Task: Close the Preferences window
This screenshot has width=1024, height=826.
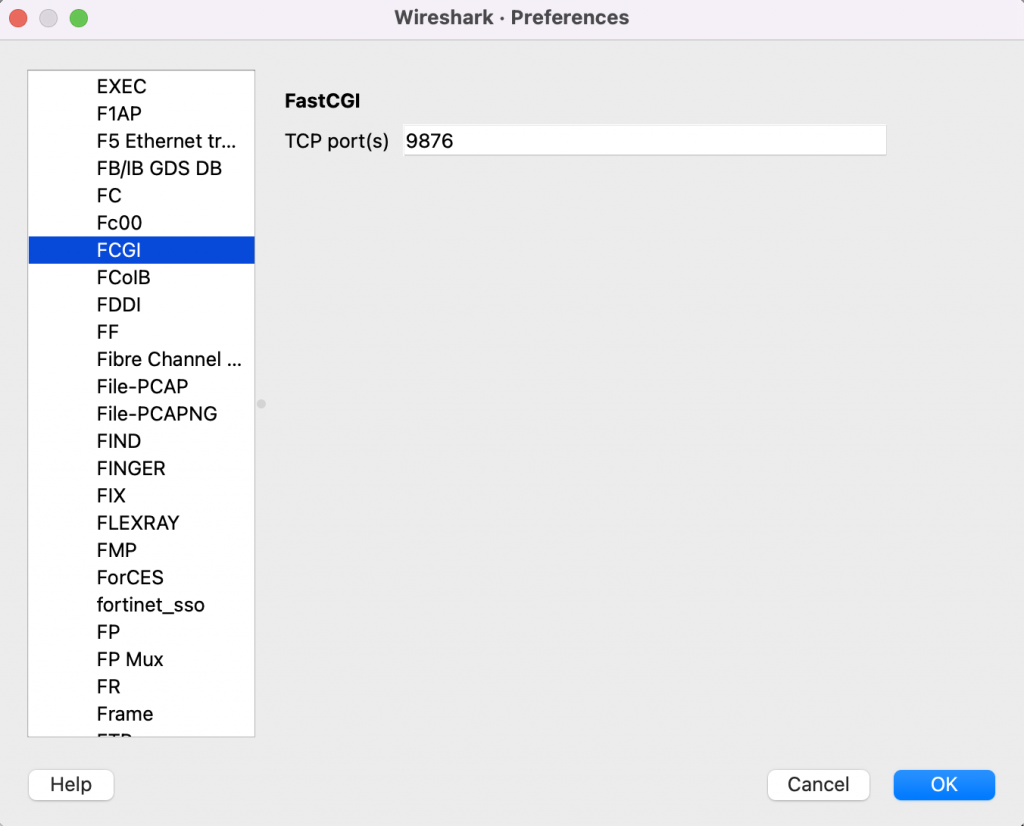Action: pyautogui.click(x=18, y=18)
